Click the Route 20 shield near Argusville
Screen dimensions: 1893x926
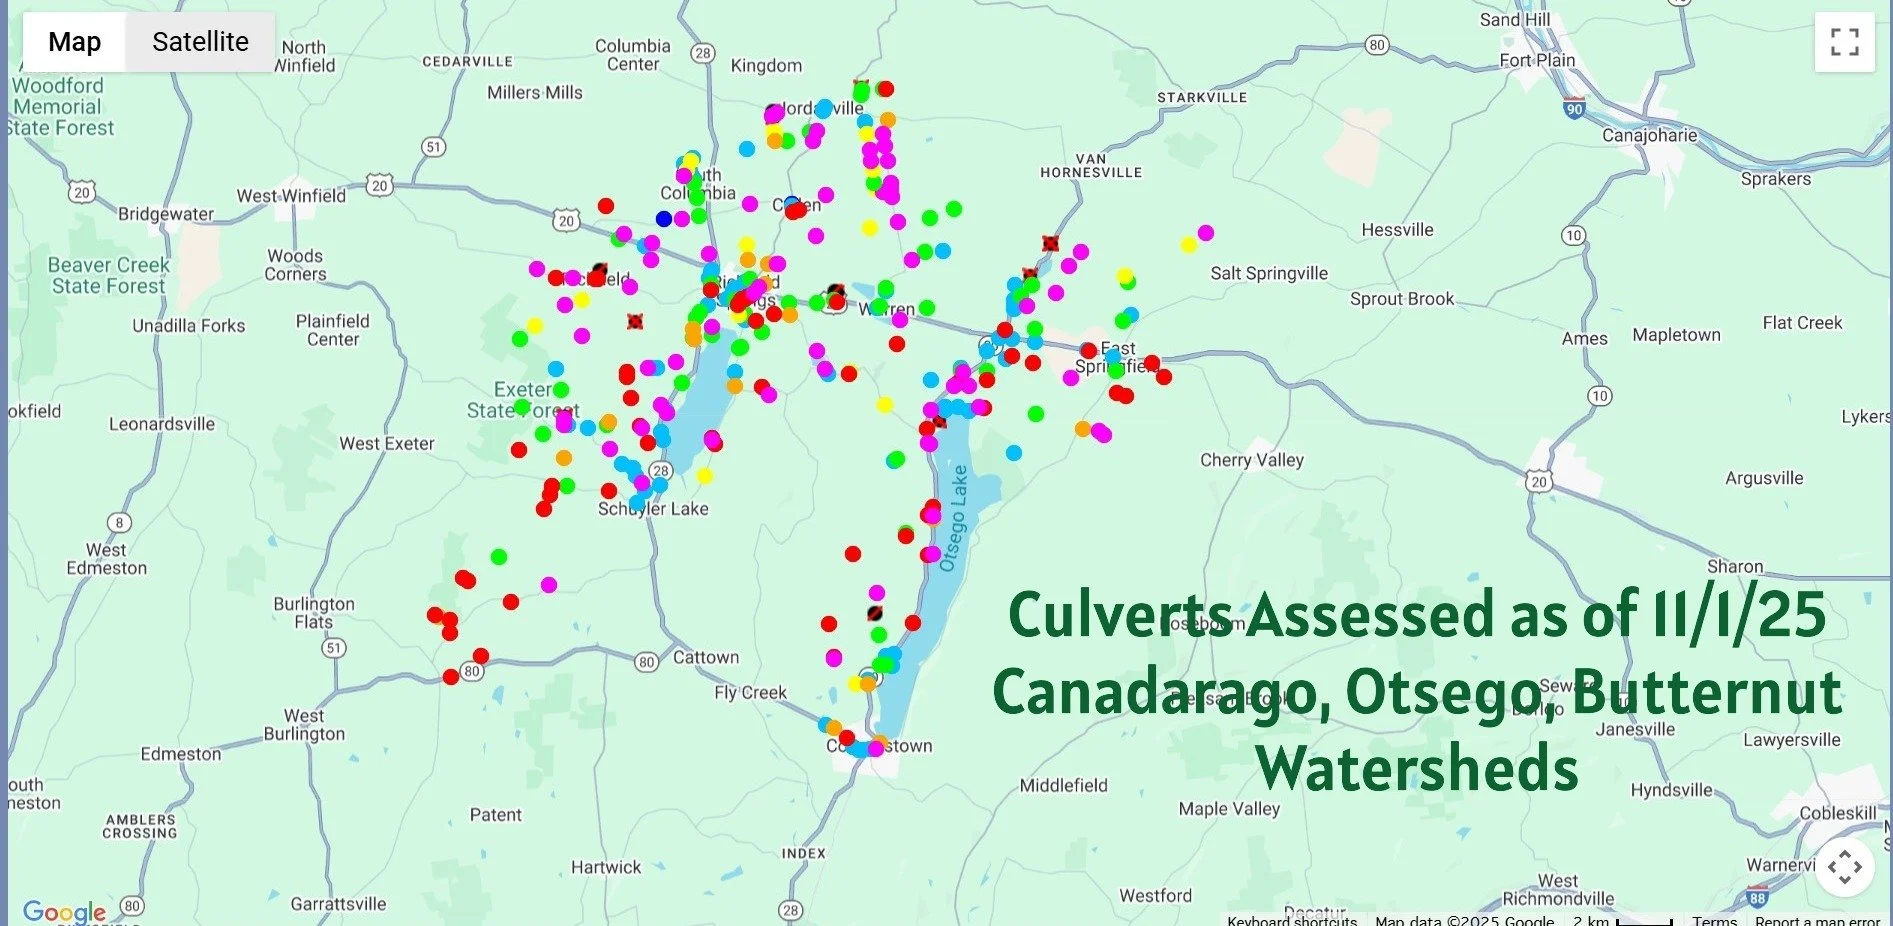[x=1538, y=482]
